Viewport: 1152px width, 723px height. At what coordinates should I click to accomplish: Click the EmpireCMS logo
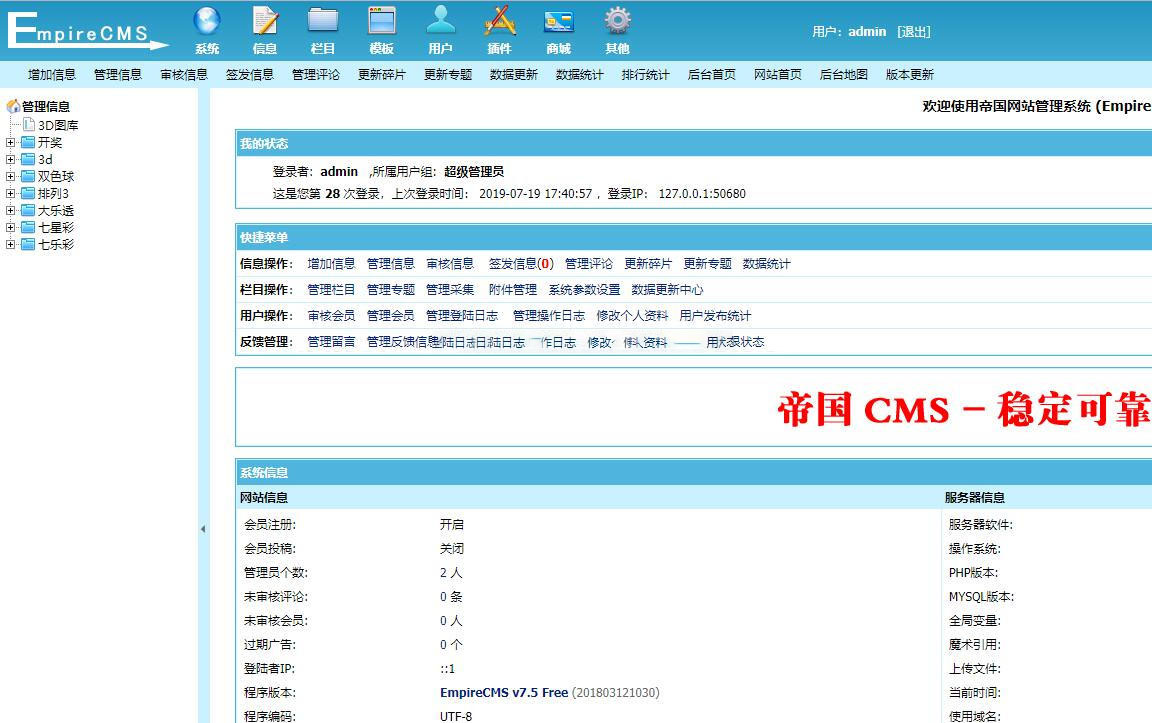pos(87,31)
